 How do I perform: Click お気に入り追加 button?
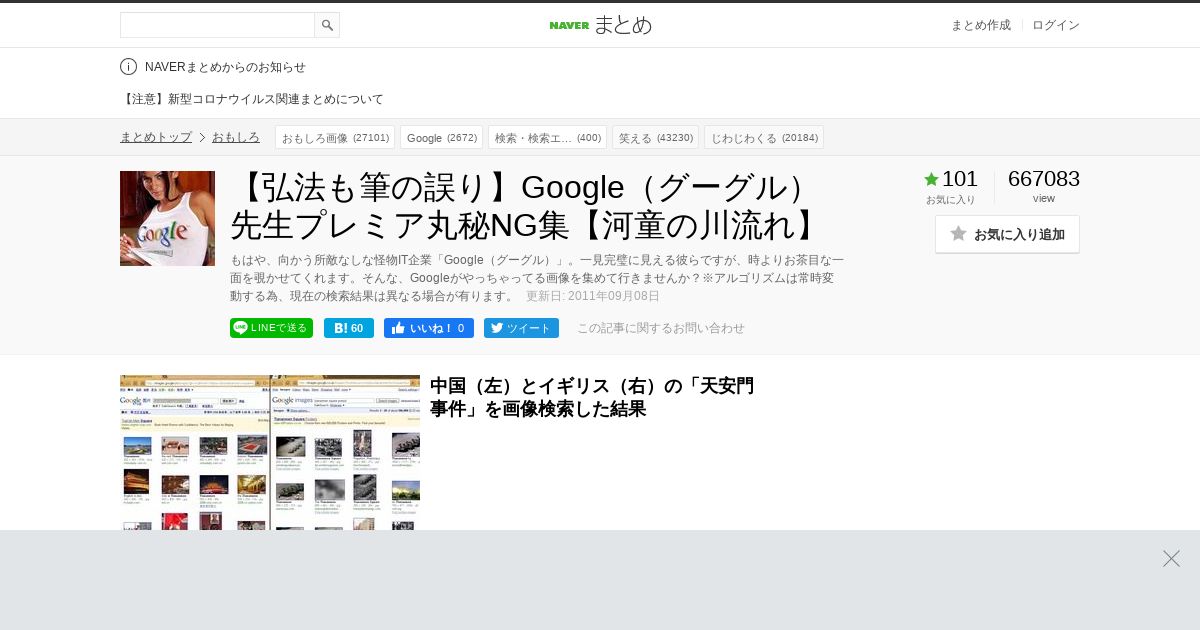[1007, 234]
